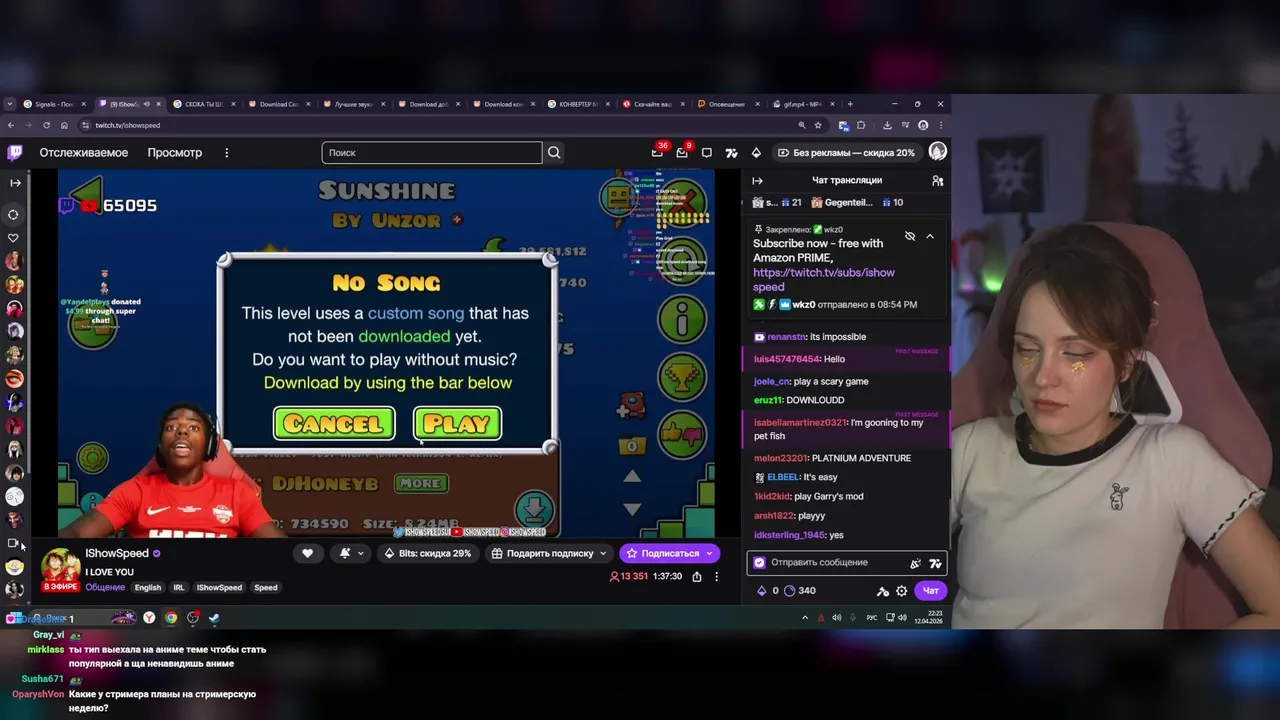Image resolution: width=1280 pixels, height=720 pixels.
Task: Select the English tag
Action: click(x=148, y=587)
